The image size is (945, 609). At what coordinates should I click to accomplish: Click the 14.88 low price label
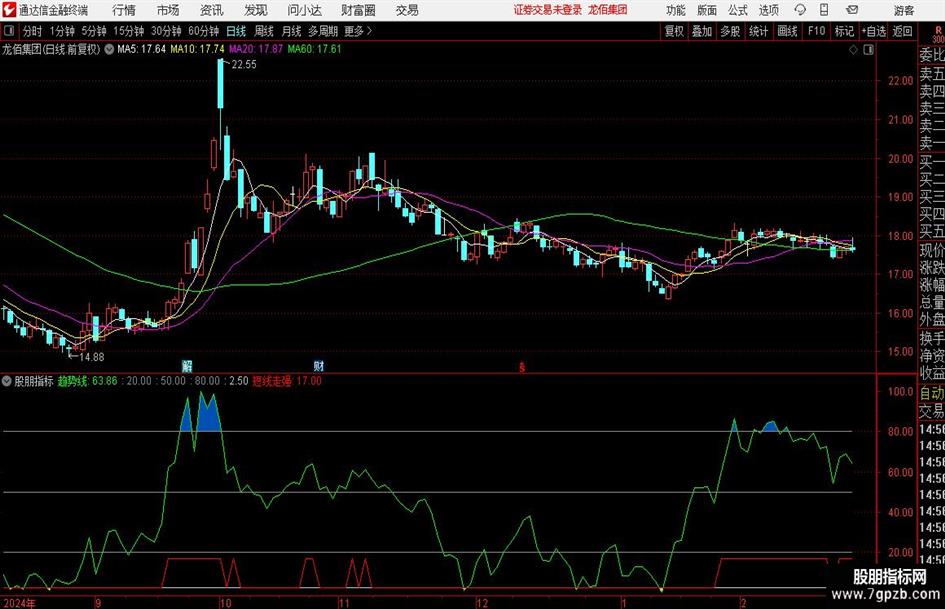click(92, 357)
